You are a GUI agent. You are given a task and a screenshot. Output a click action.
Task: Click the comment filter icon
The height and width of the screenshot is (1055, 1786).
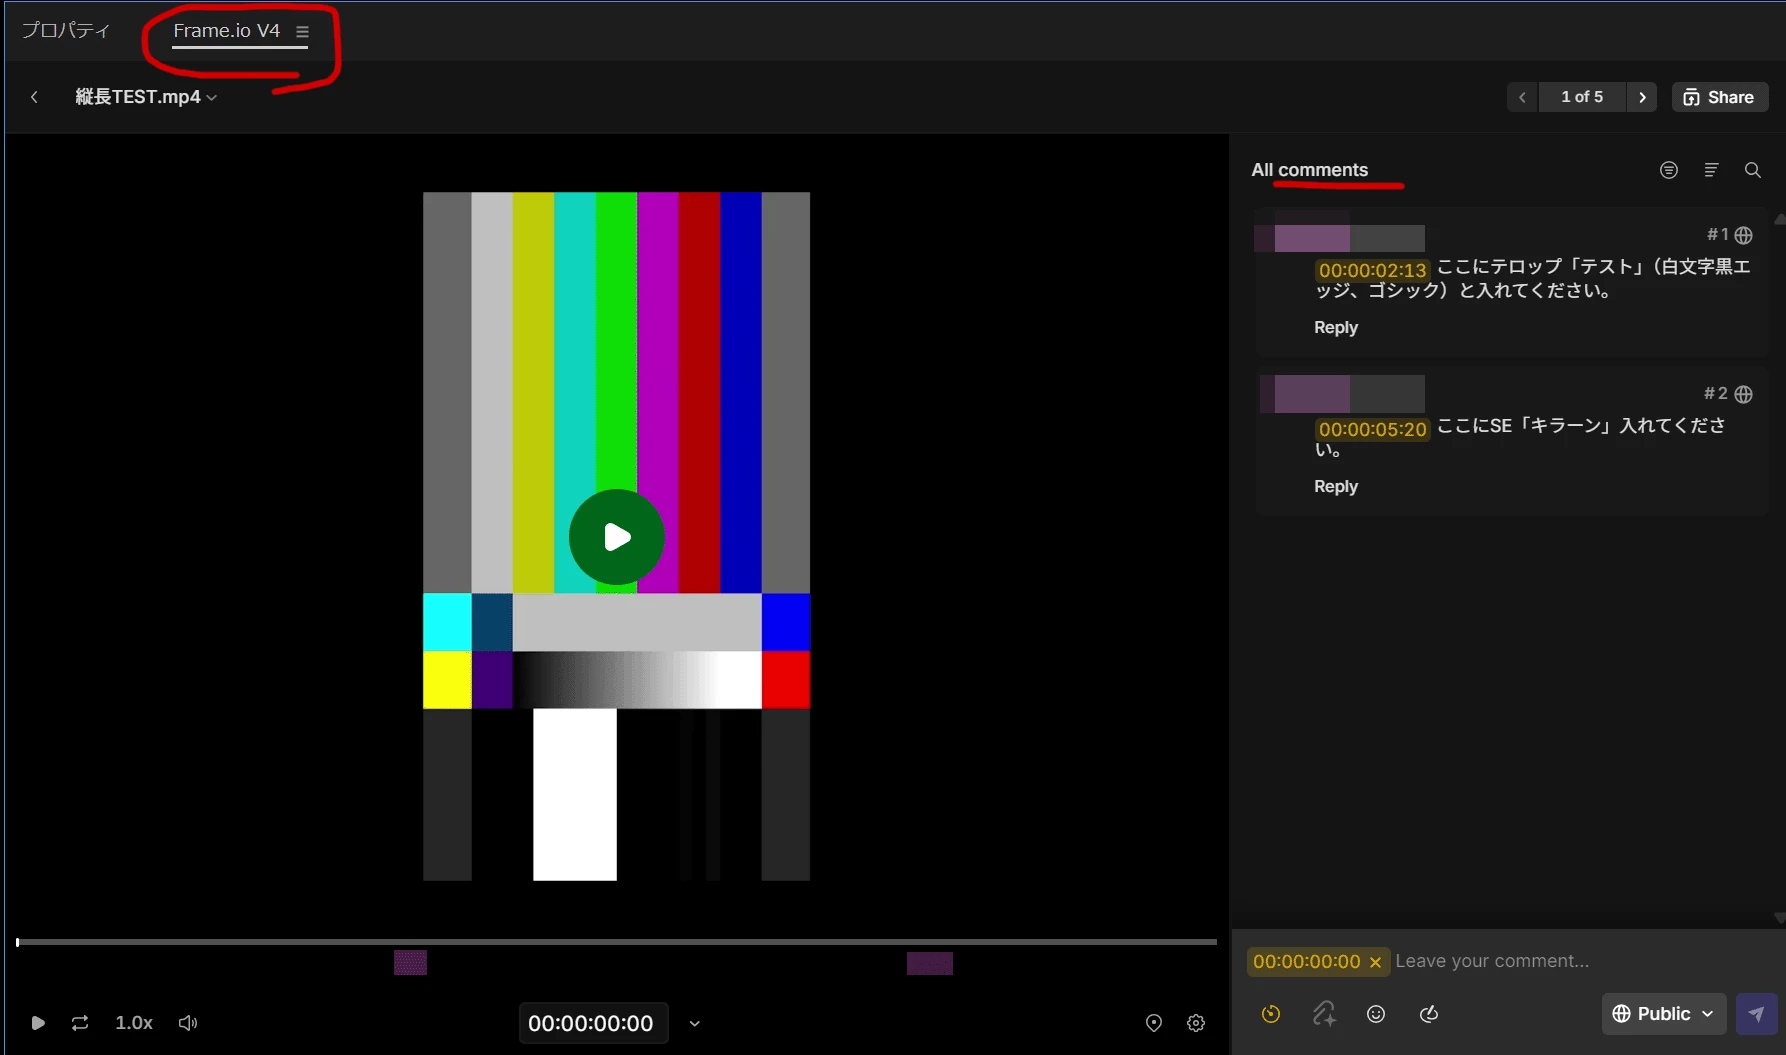coord(1668,170)
